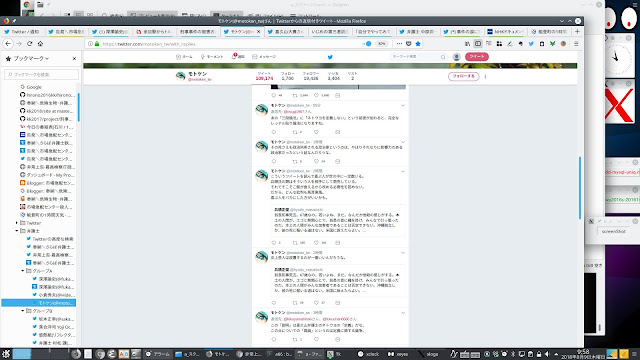Open the ブックマーク sidebar header dropdown

coord(31,59)
